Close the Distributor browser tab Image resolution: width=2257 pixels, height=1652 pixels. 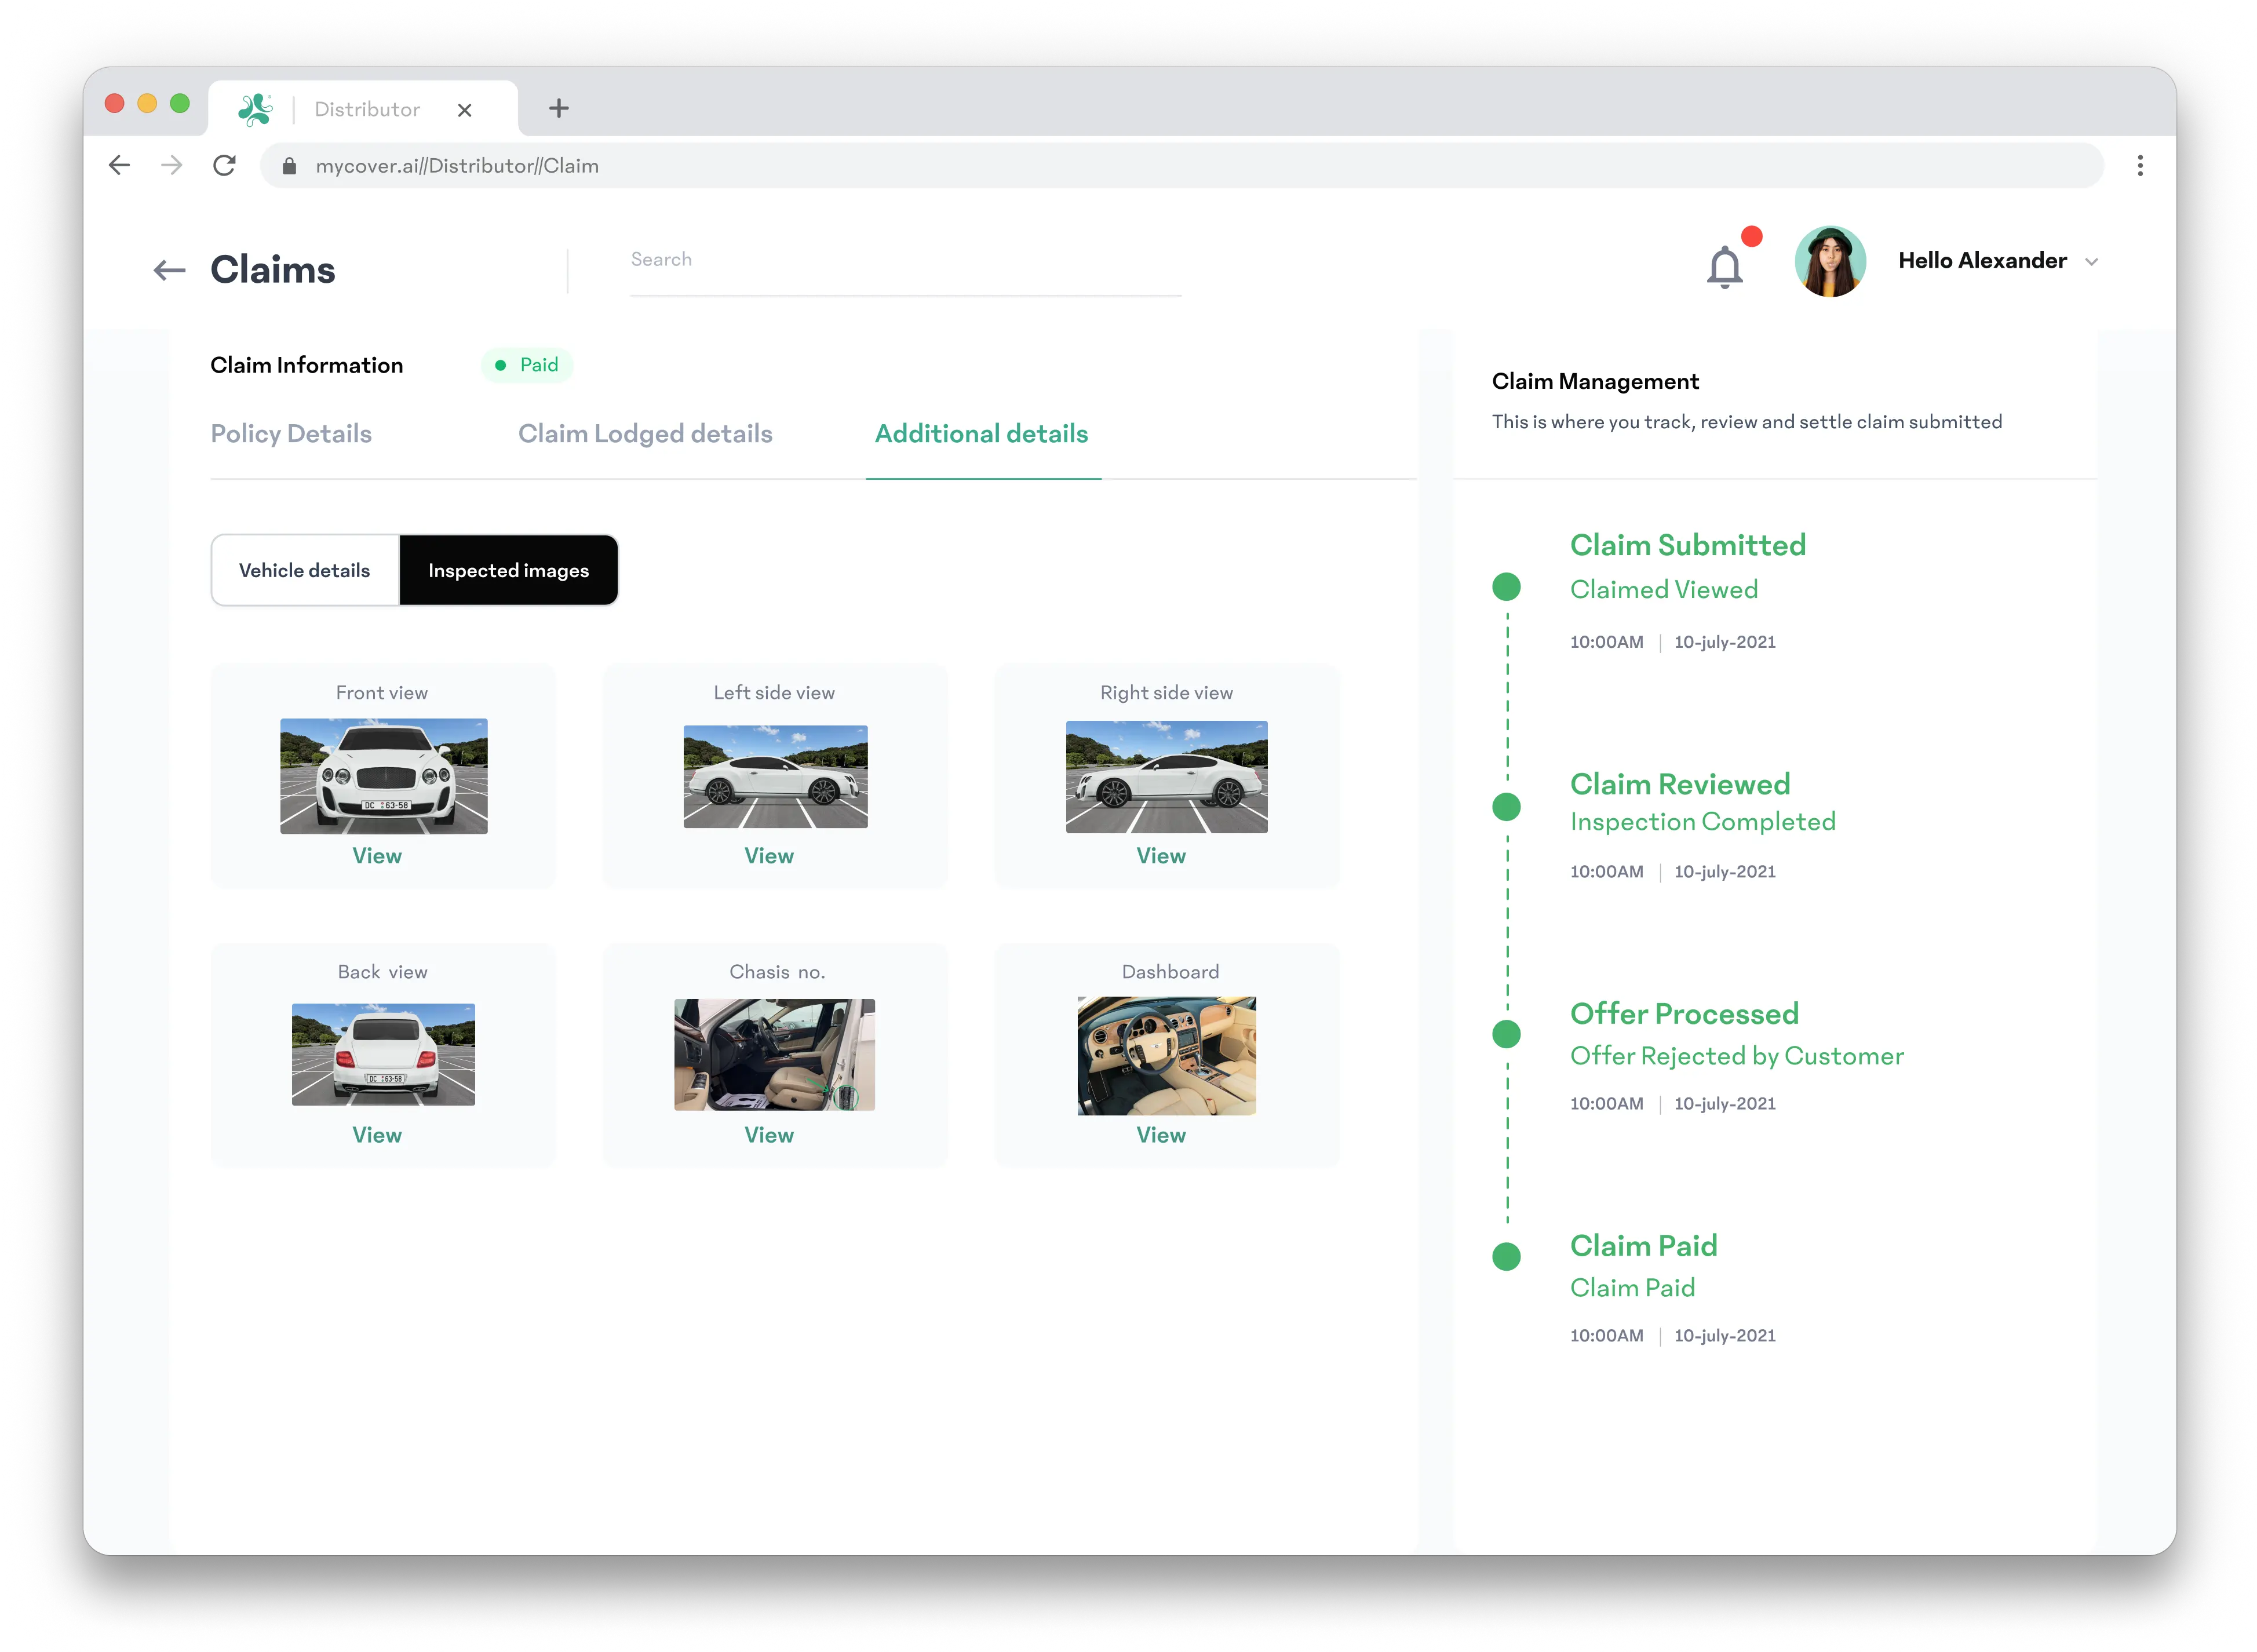pos(464,110)
